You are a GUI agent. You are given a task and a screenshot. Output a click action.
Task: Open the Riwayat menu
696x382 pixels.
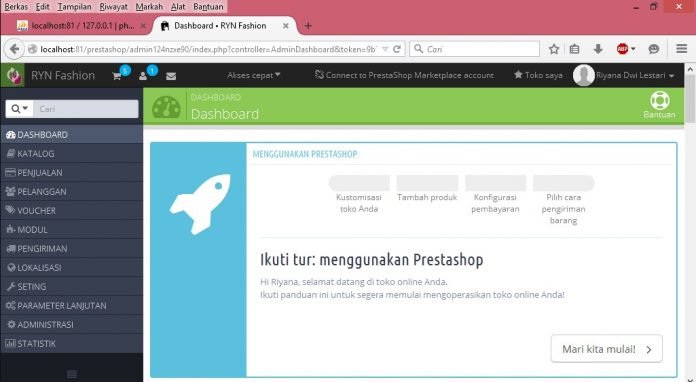click(113, 7)
